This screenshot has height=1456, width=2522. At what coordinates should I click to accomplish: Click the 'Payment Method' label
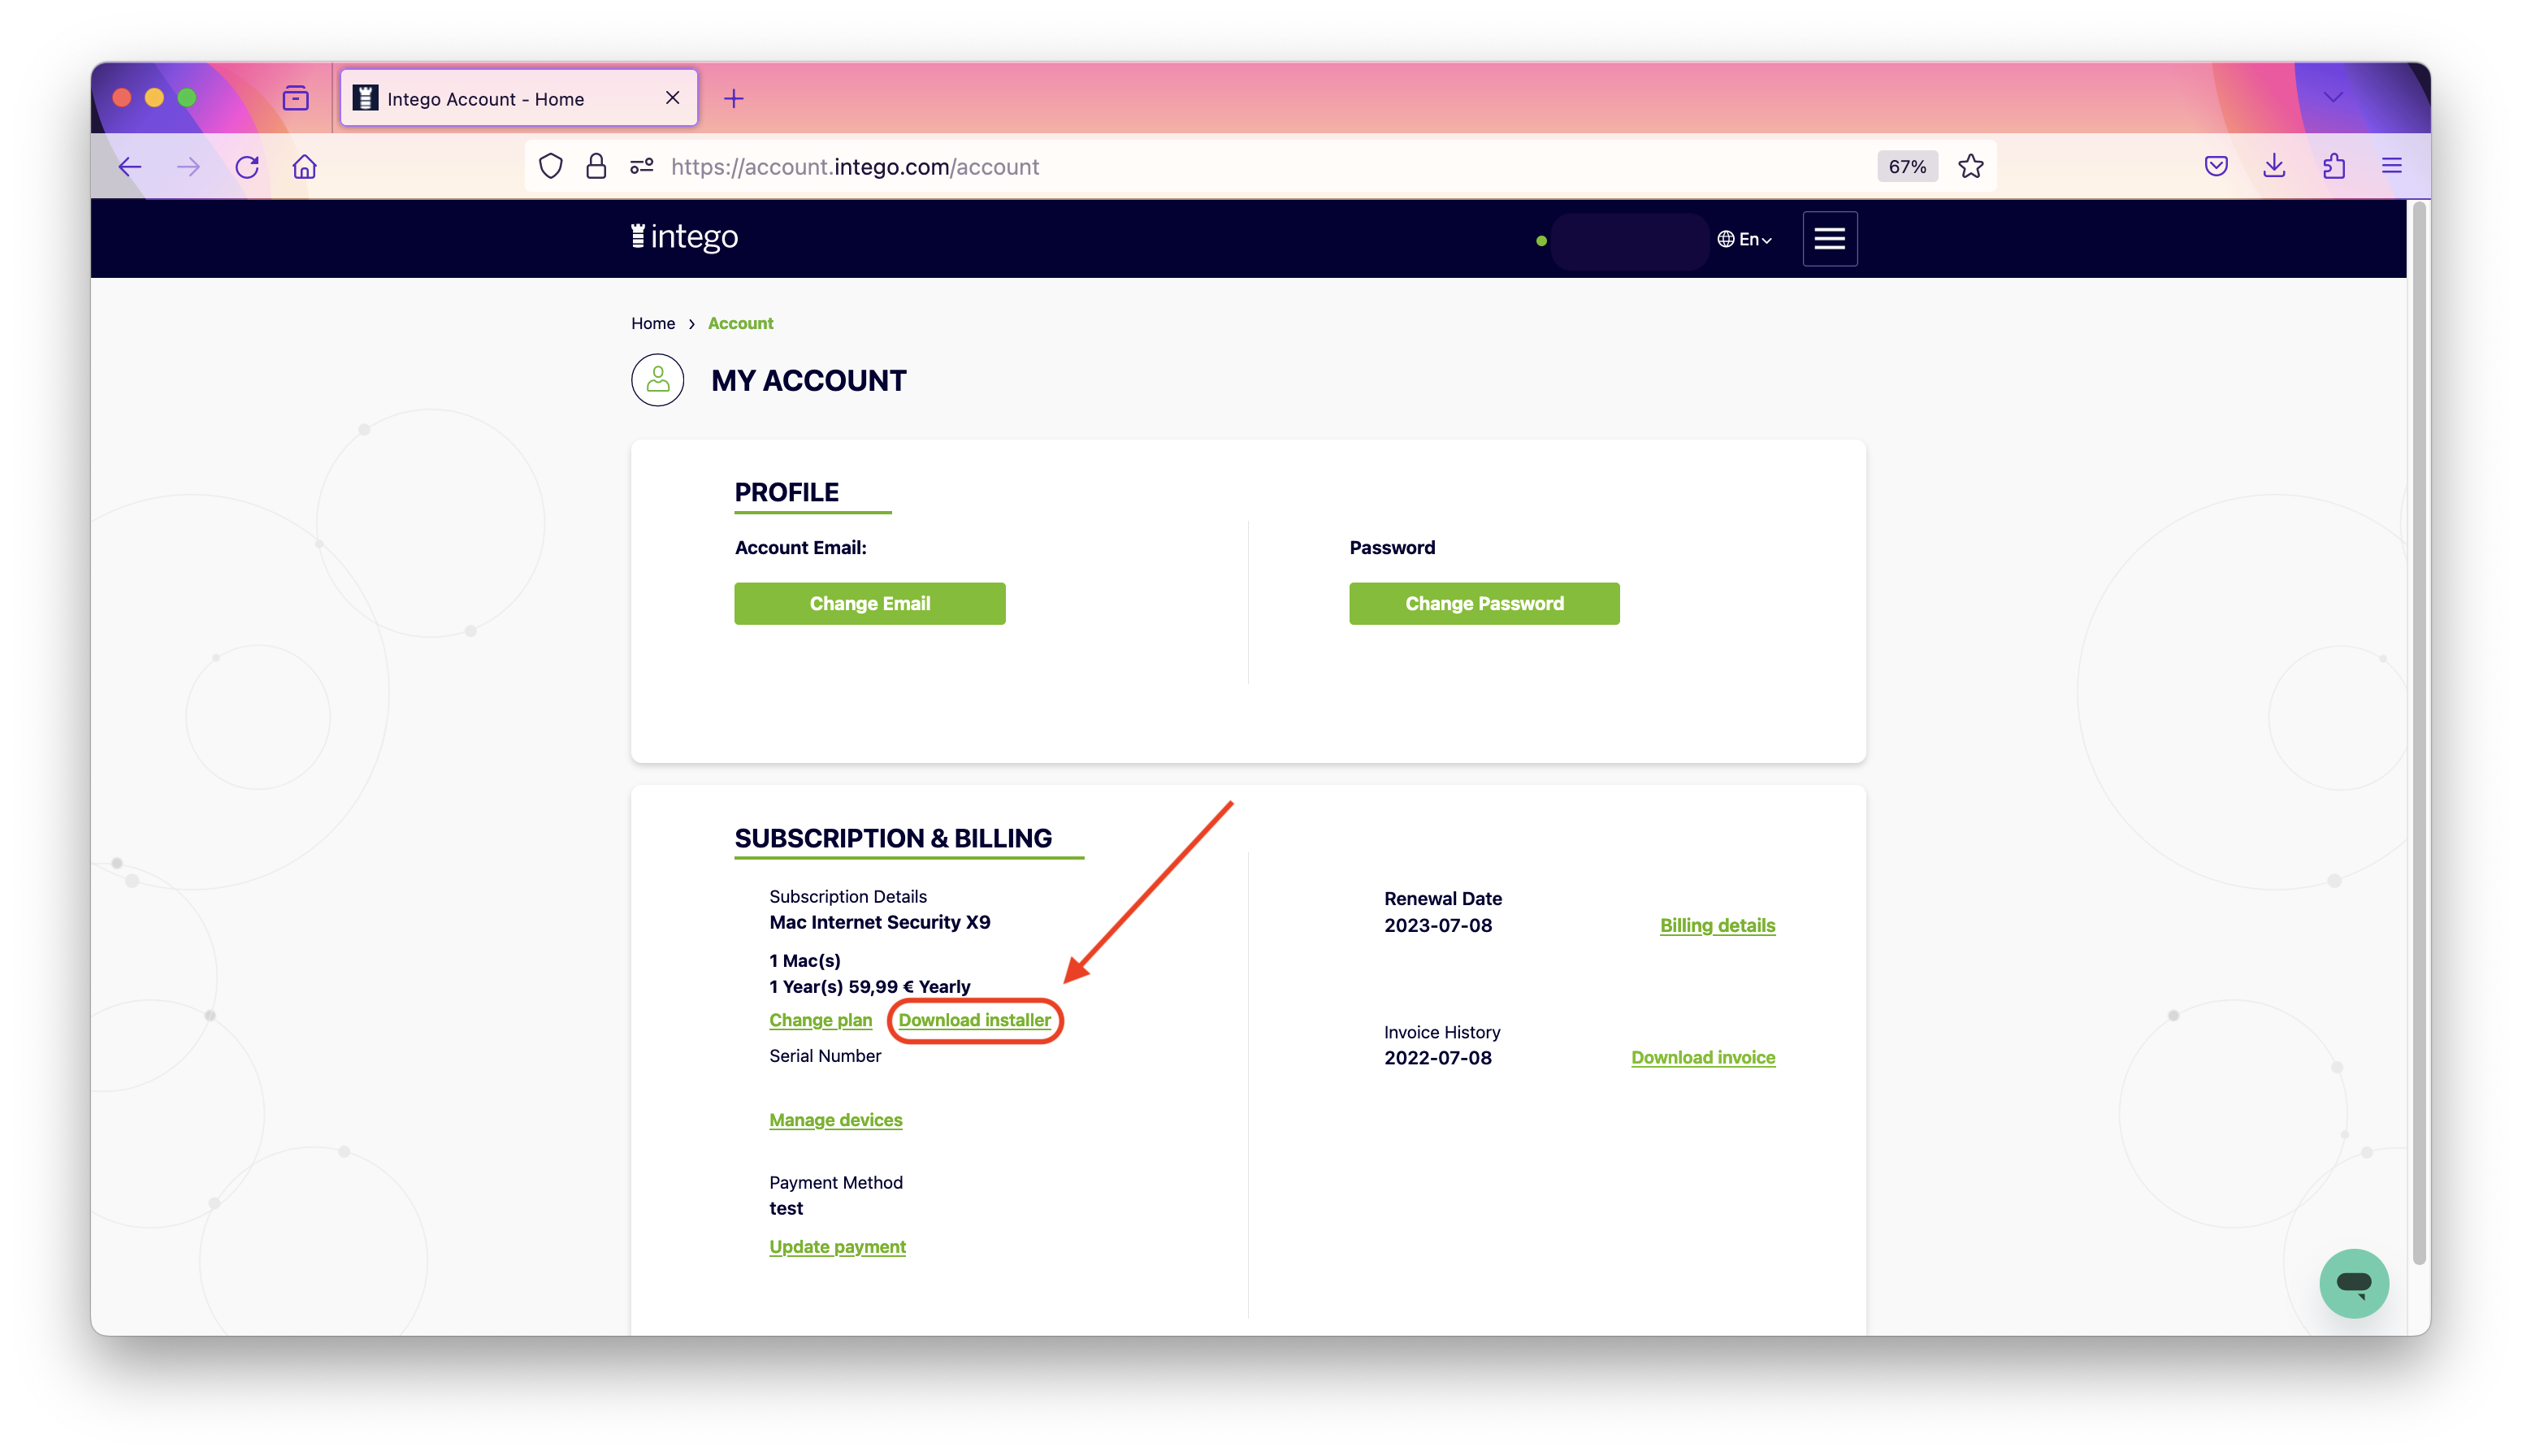click(836, 1183)
